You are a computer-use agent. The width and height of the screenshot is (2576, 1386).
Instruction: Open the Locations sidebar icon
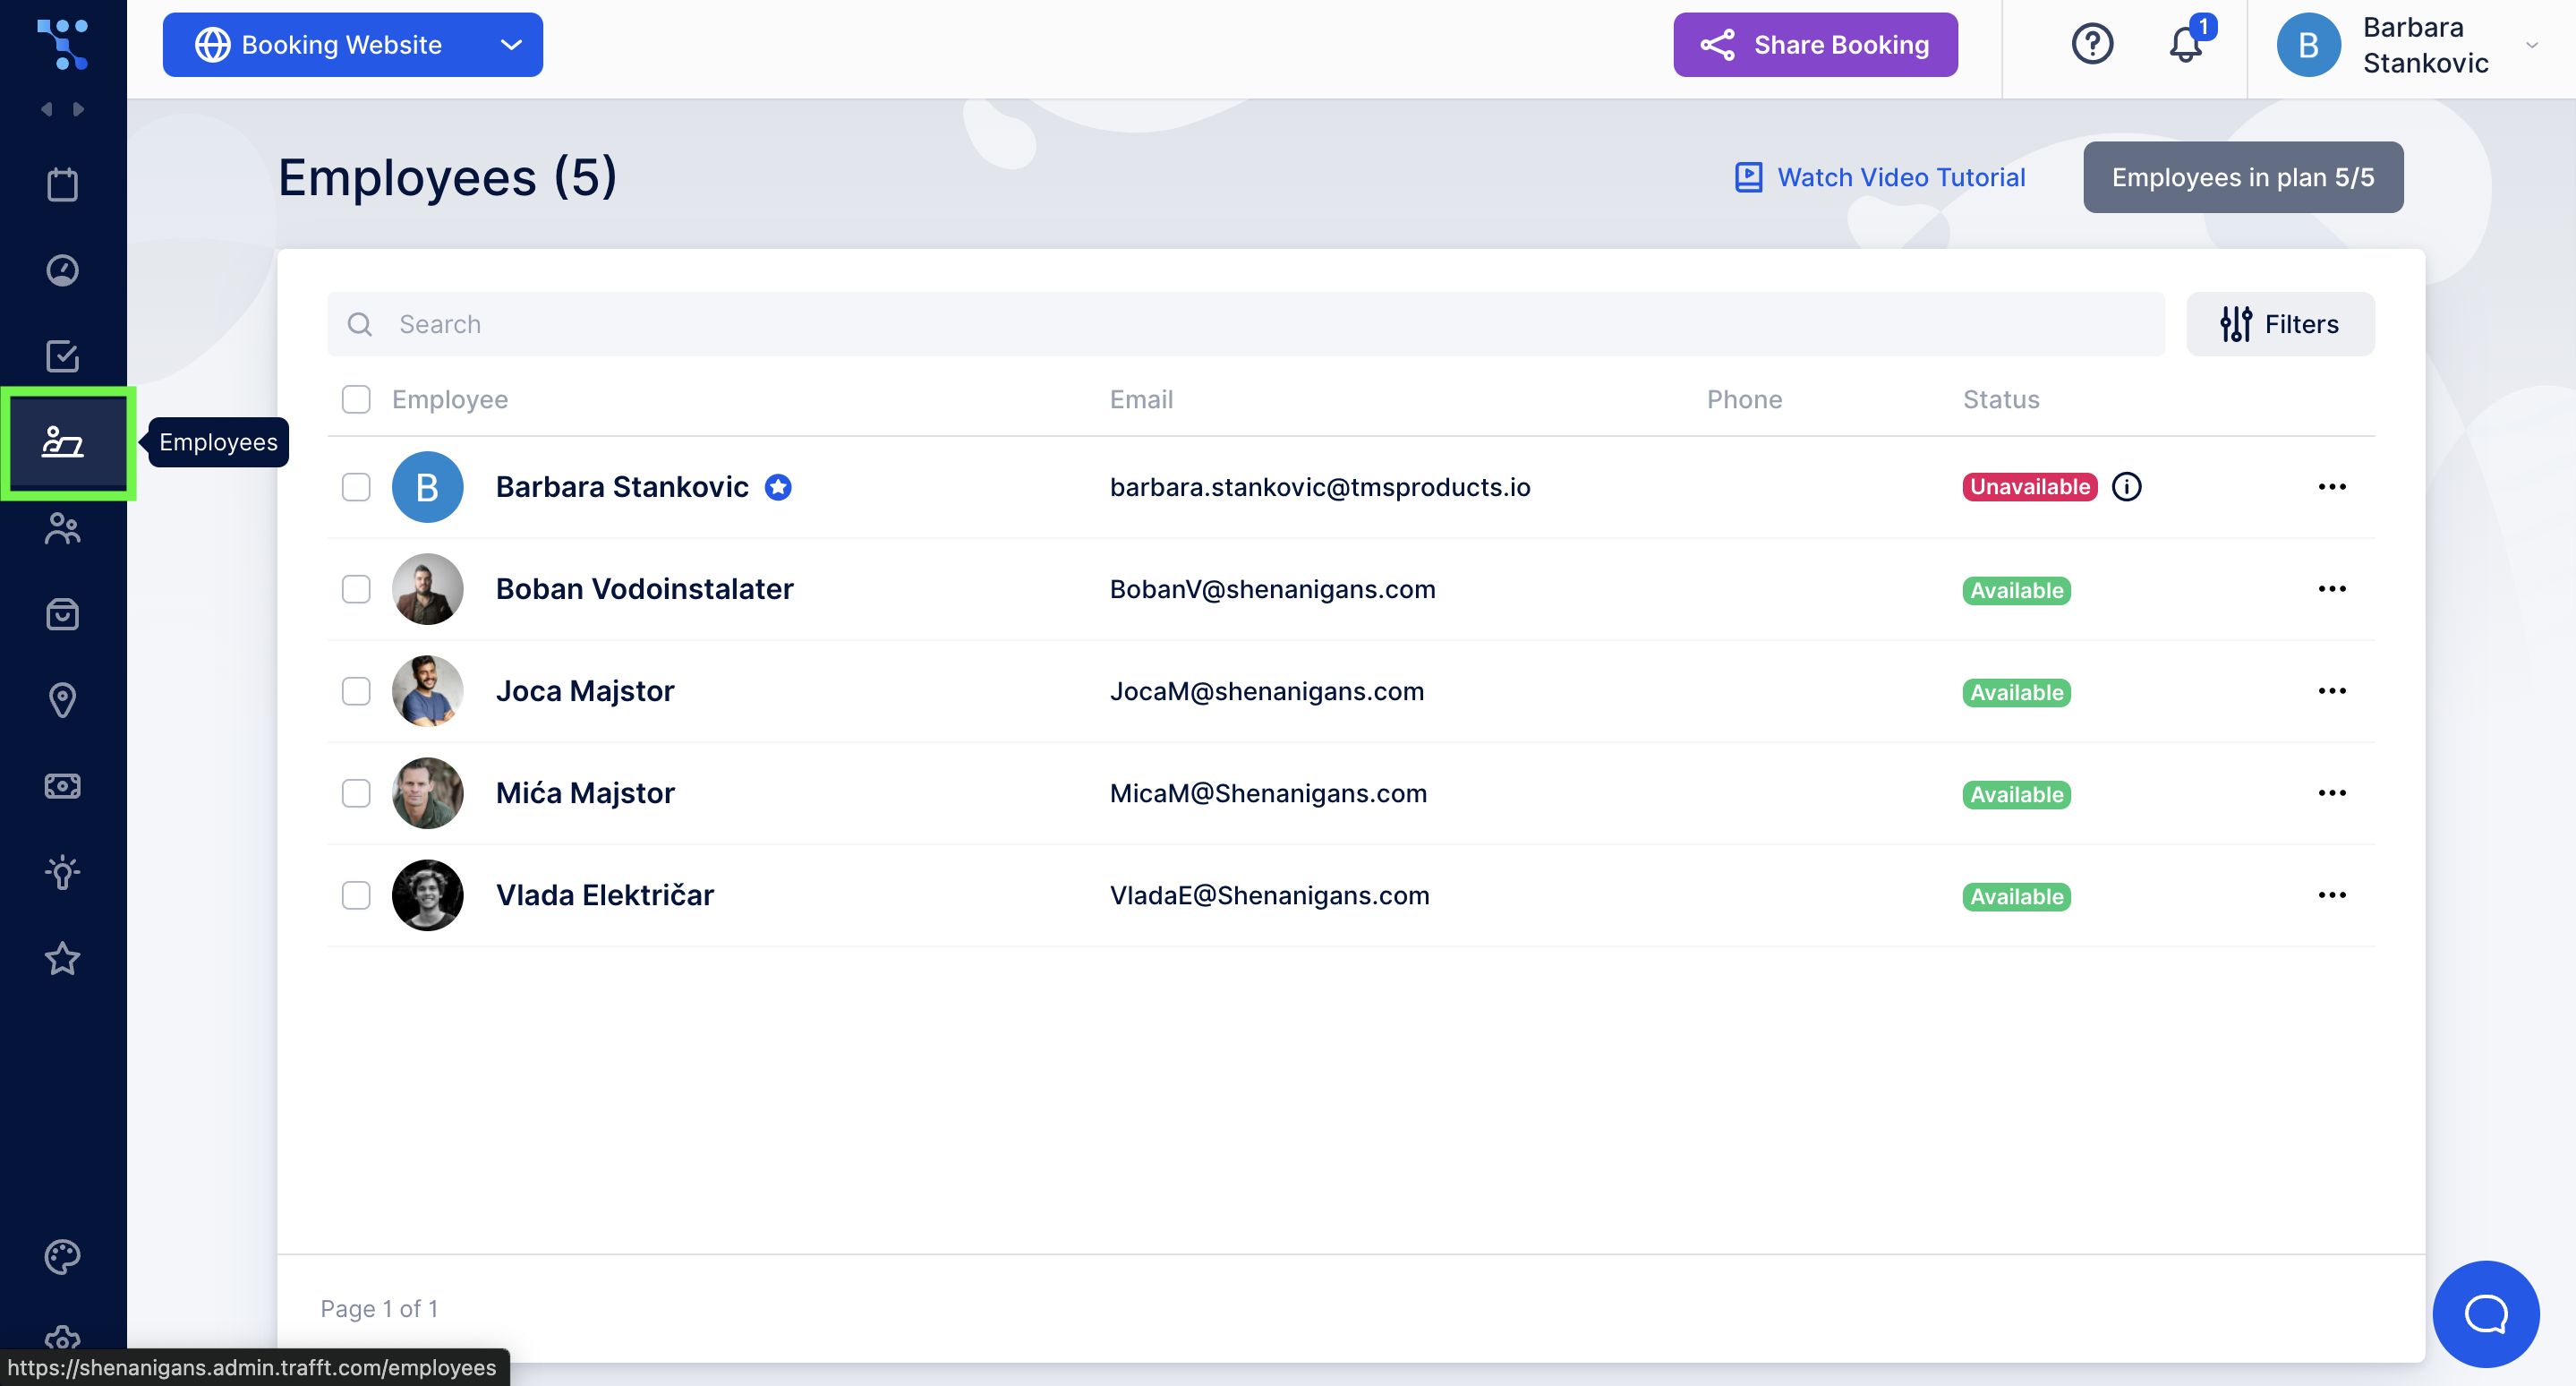point(64,700)
